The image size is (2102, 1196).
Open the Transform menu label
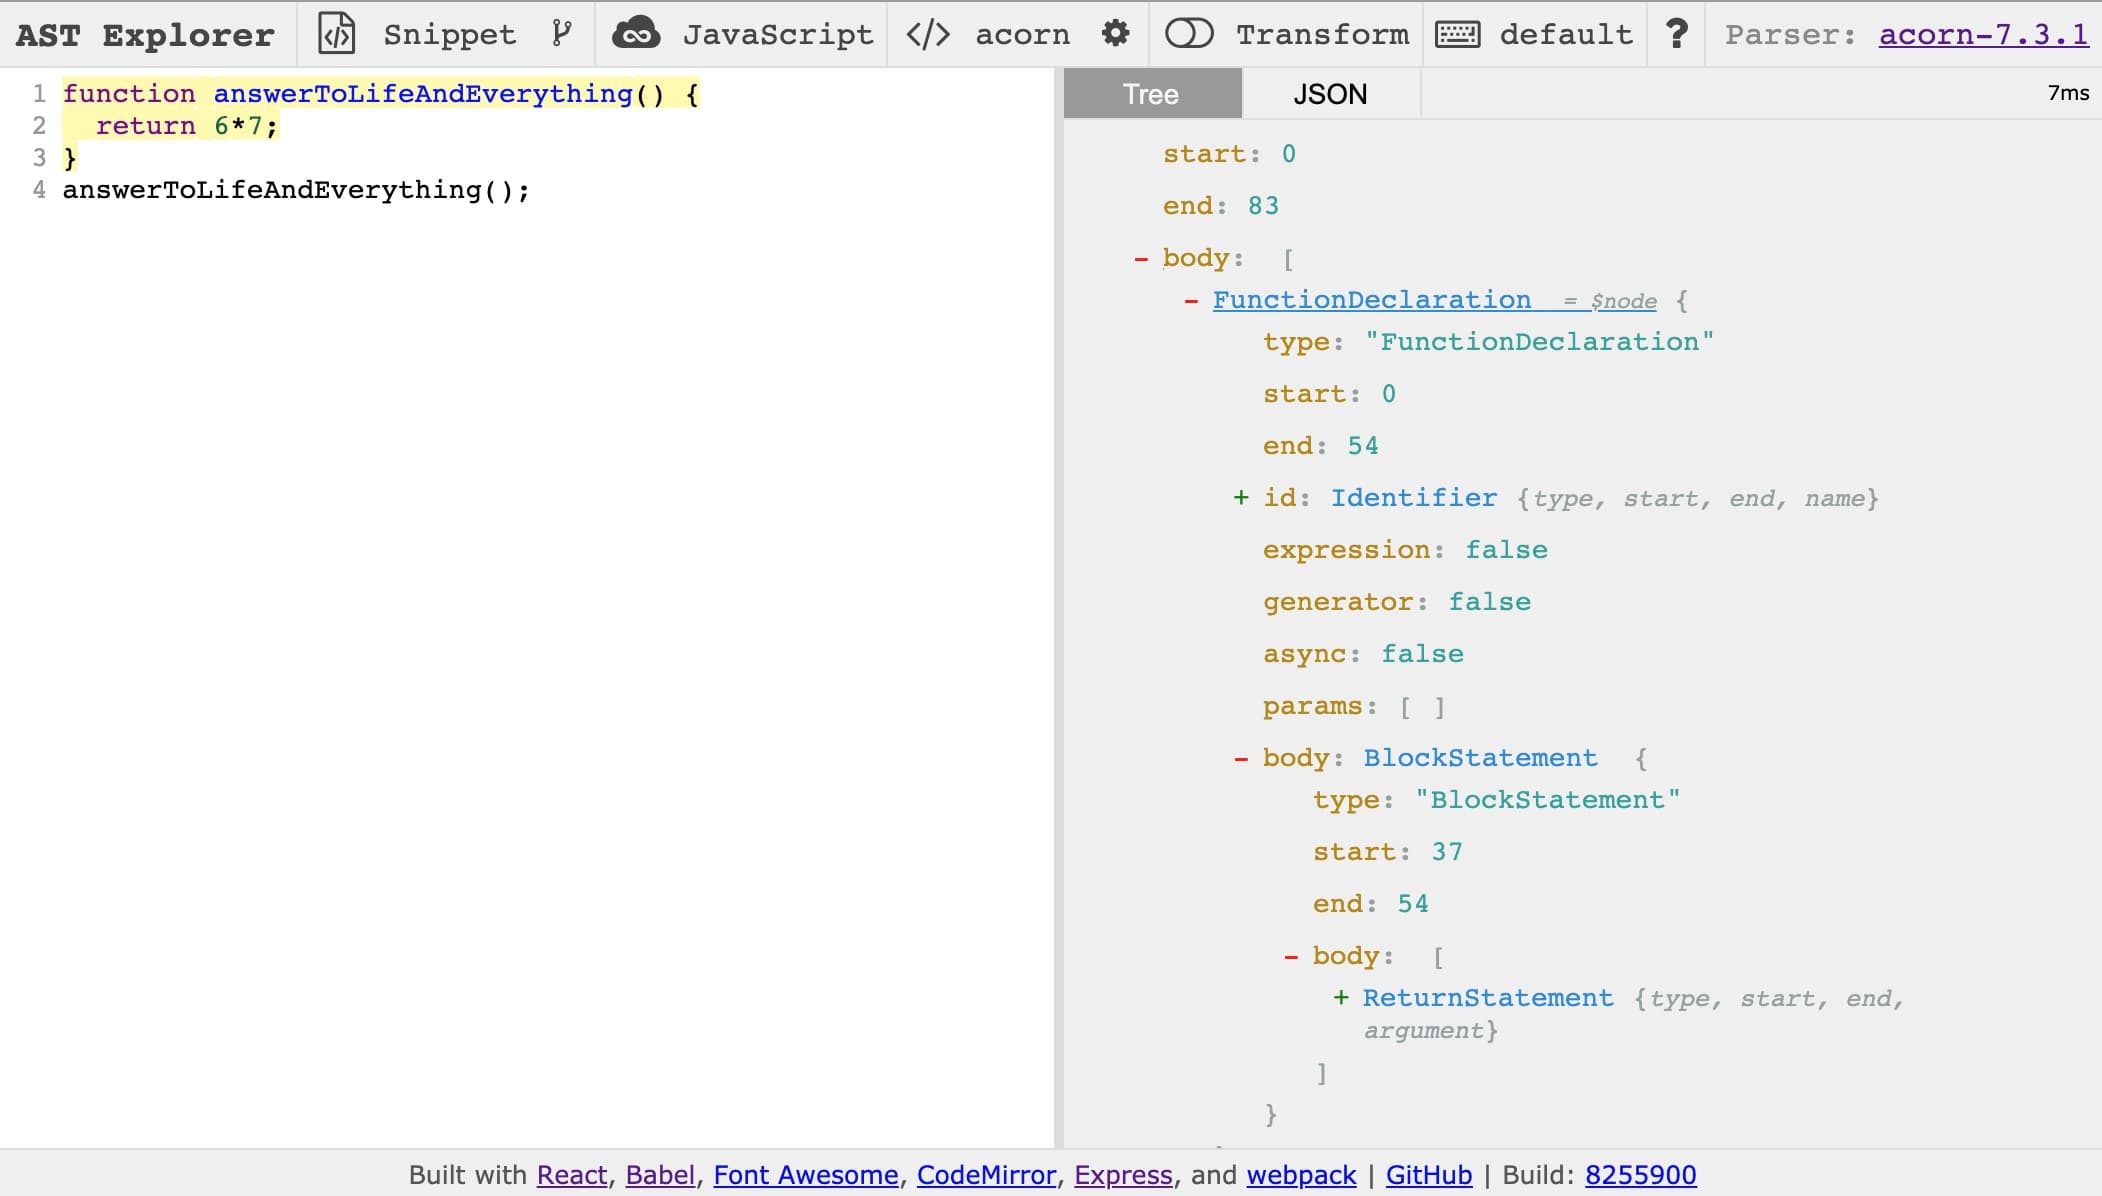click(1322, 34)
